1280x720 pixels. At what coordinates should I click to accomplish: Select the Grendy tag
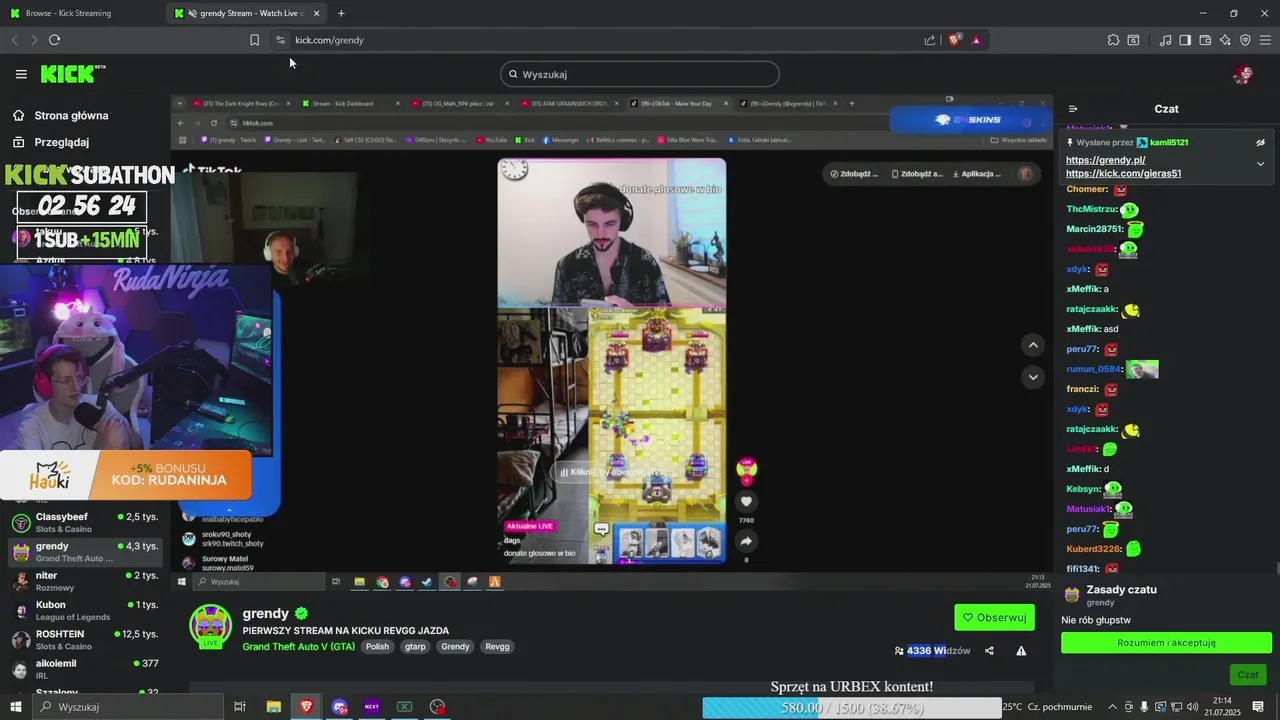pyautogui.click(x=455, y=647)
